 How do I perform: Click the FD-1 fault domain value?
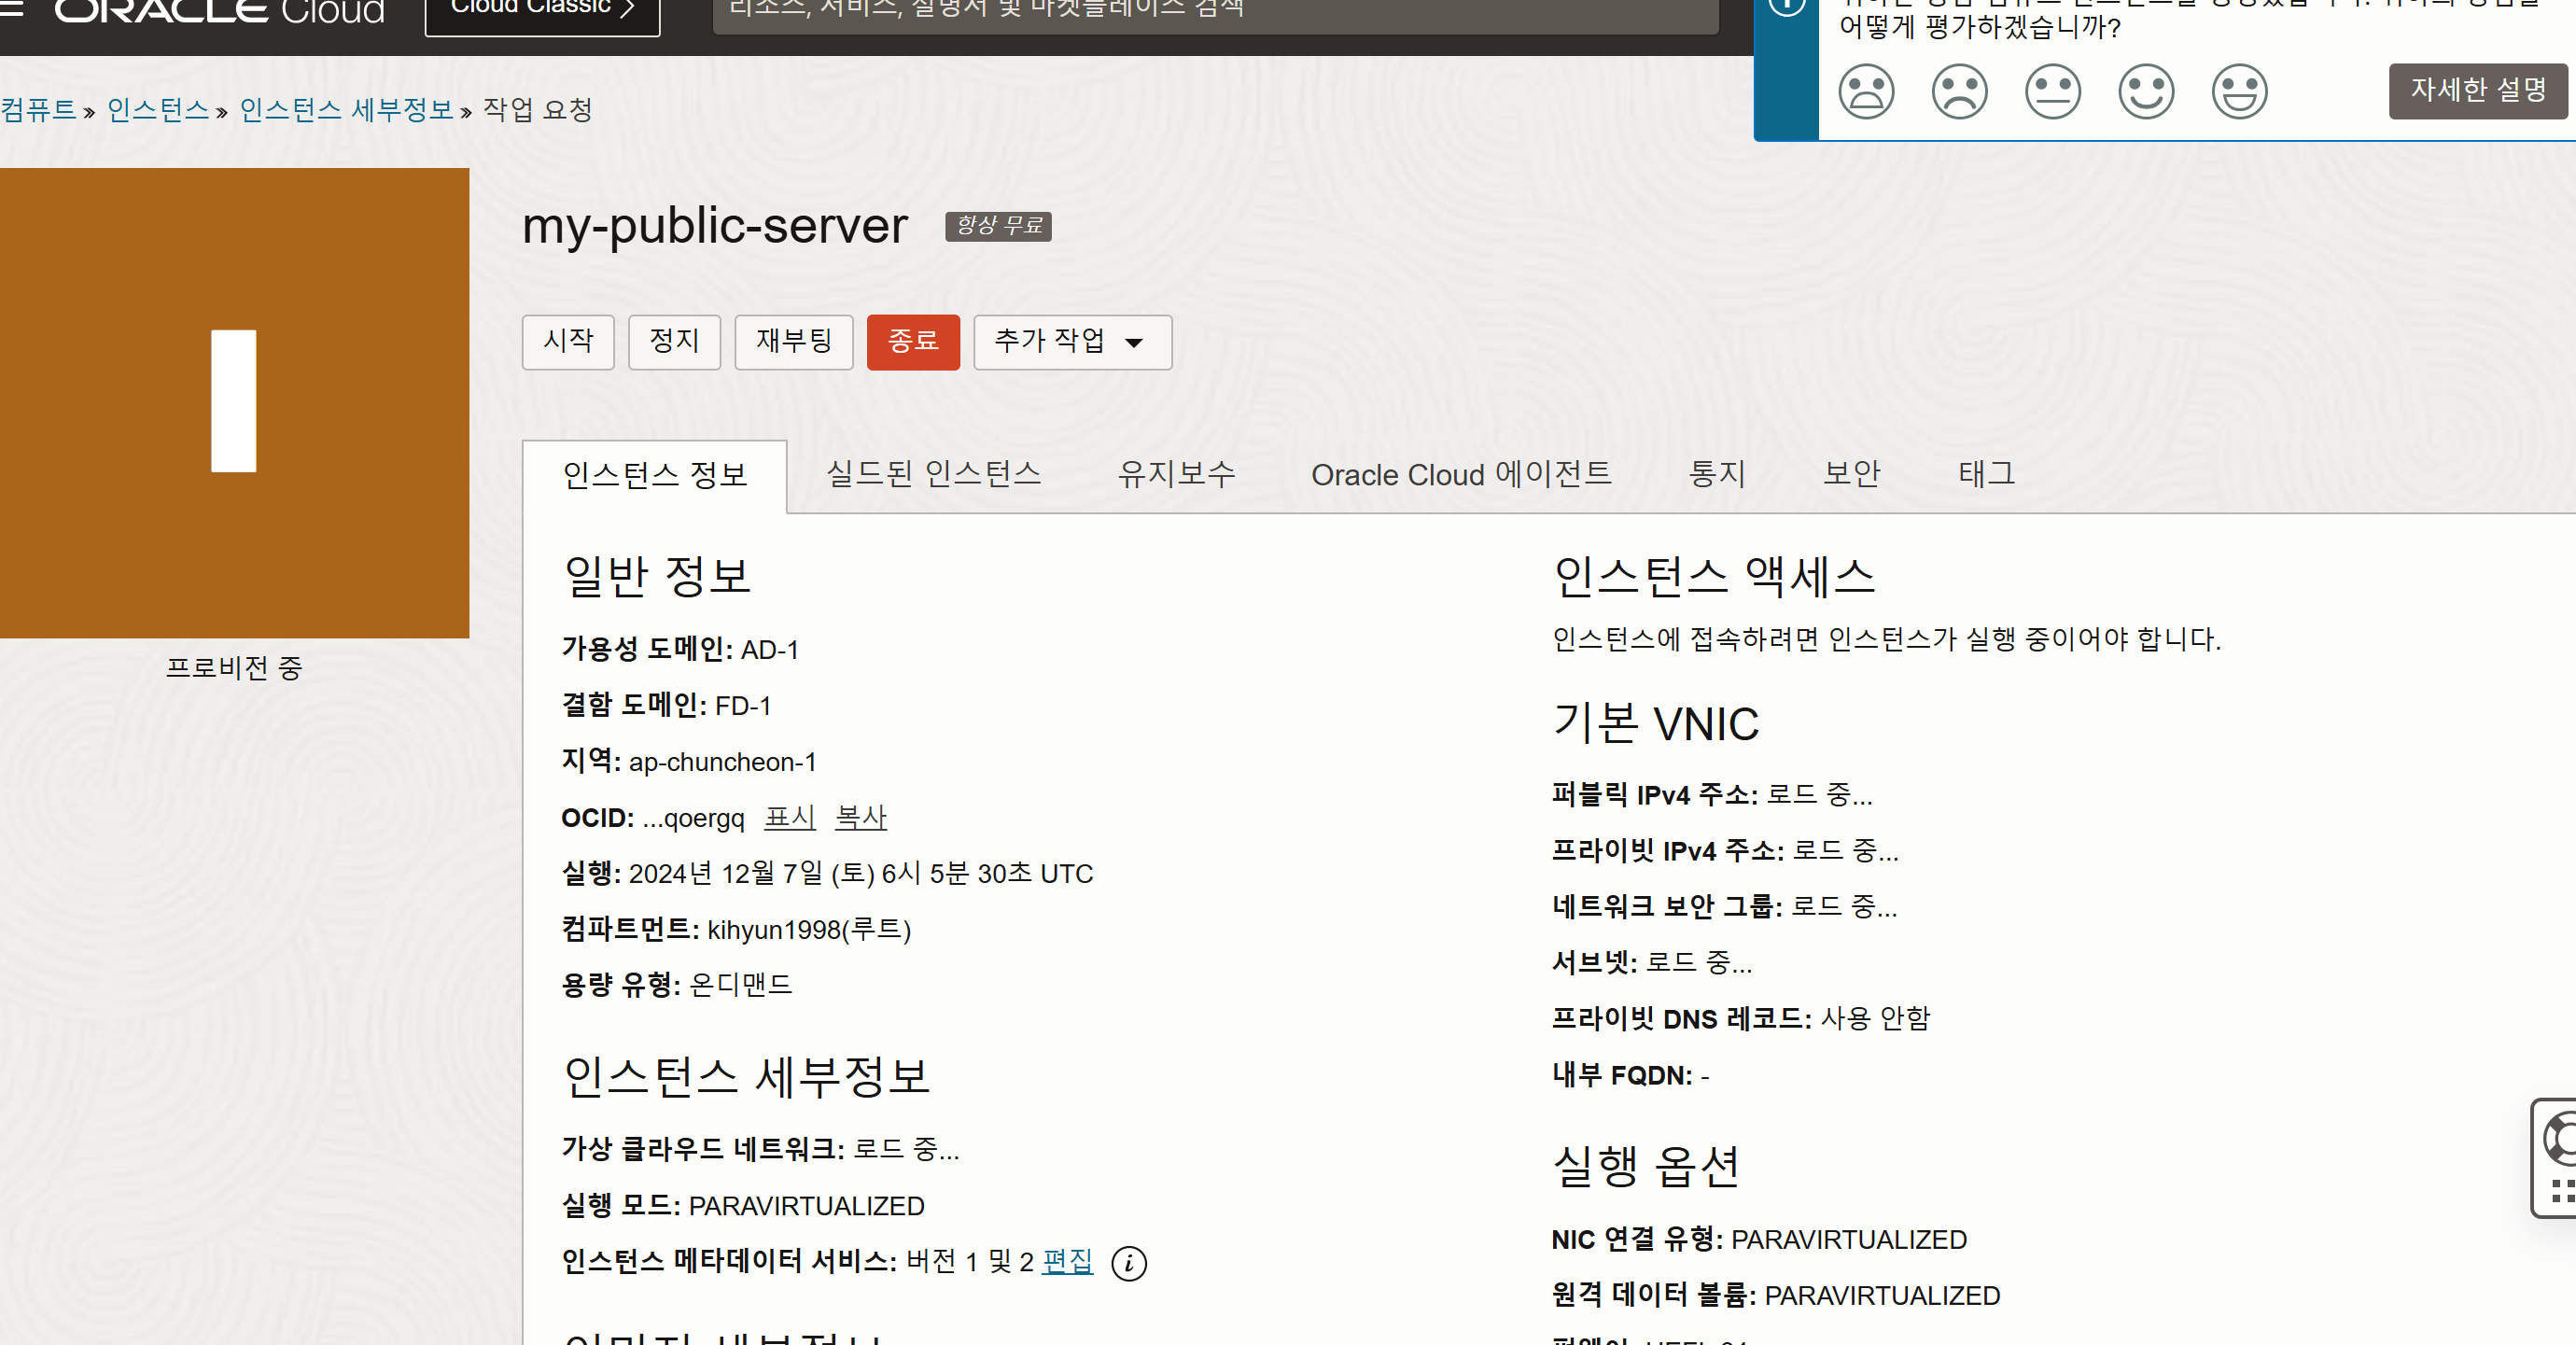click(743, 706)
